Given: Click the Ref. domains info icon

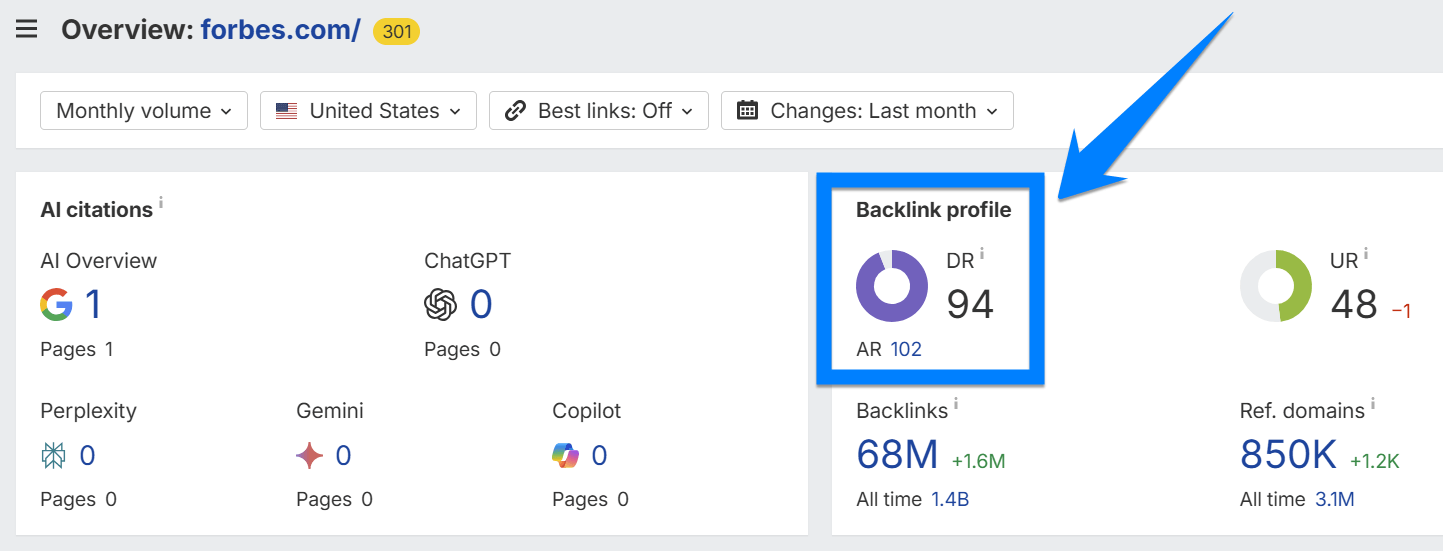Looking at the screenshot, I should pos(1373,404).
